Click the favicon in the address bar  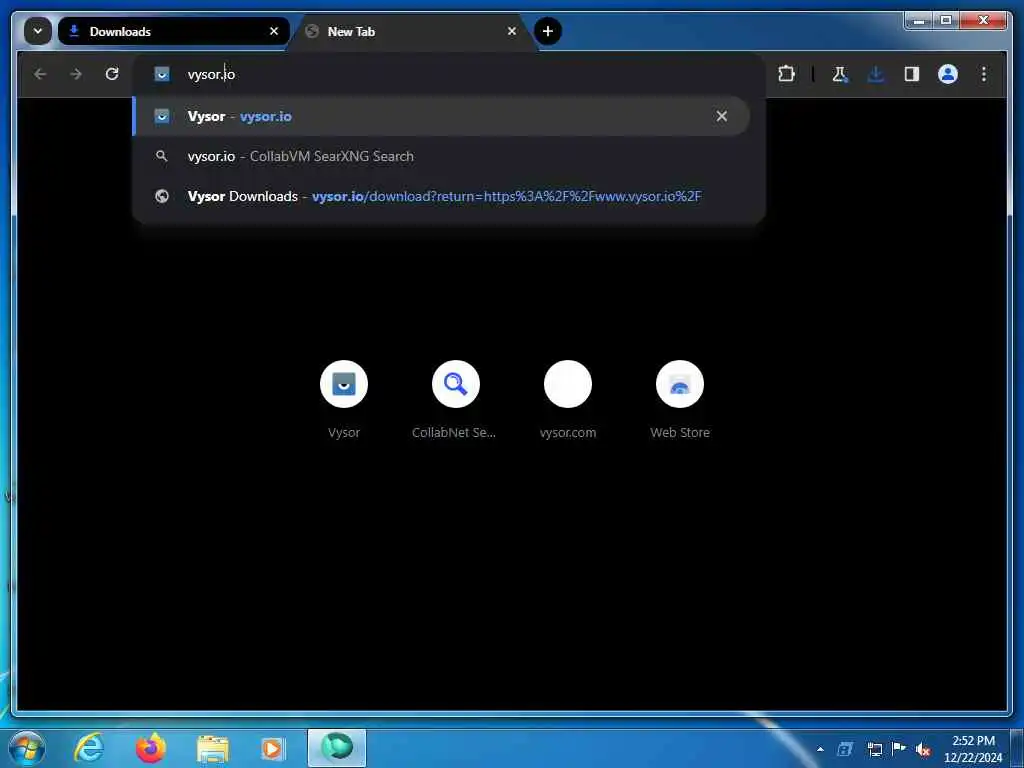coord(162,74)
